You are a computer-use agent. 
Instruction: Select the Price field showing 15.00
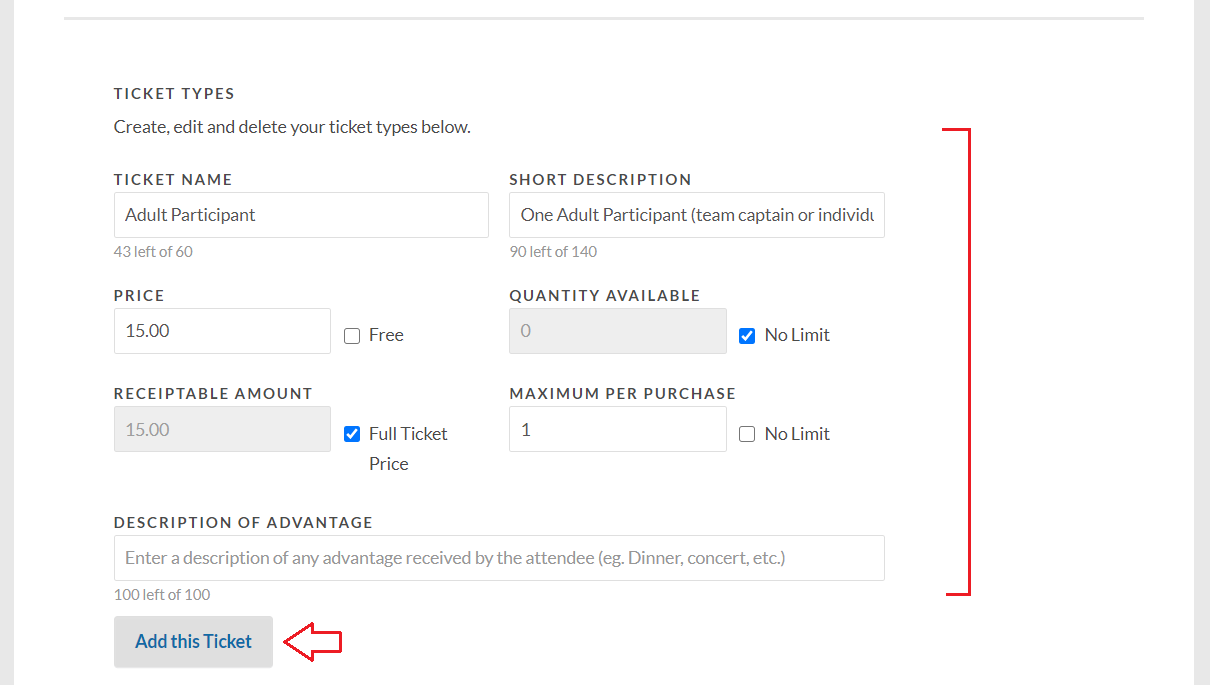[x=222, y=331]
